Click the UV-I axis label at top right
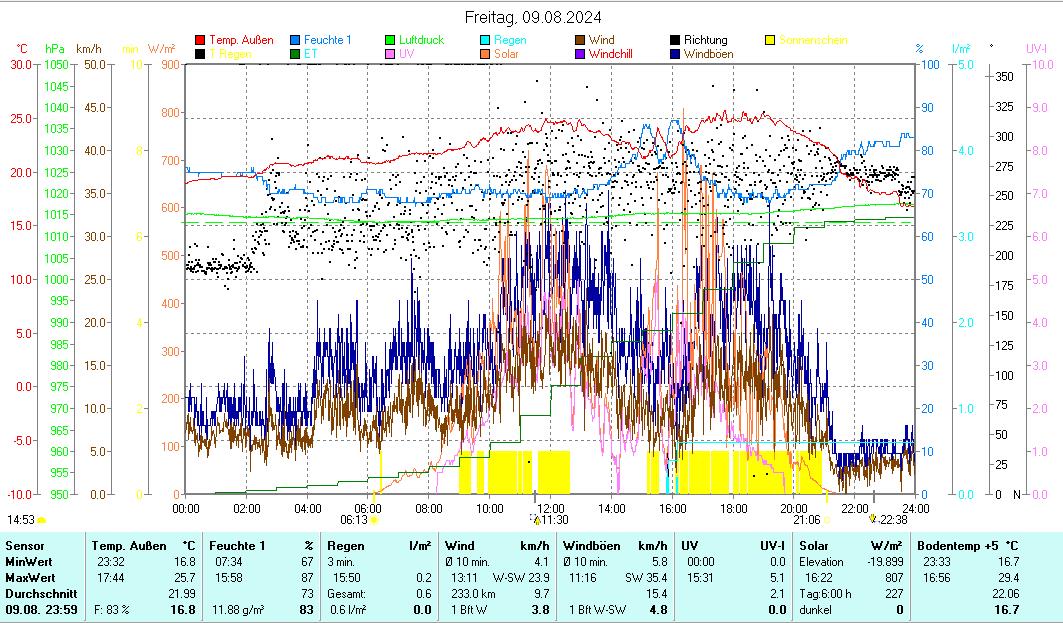 click(x=1036, y=47)
